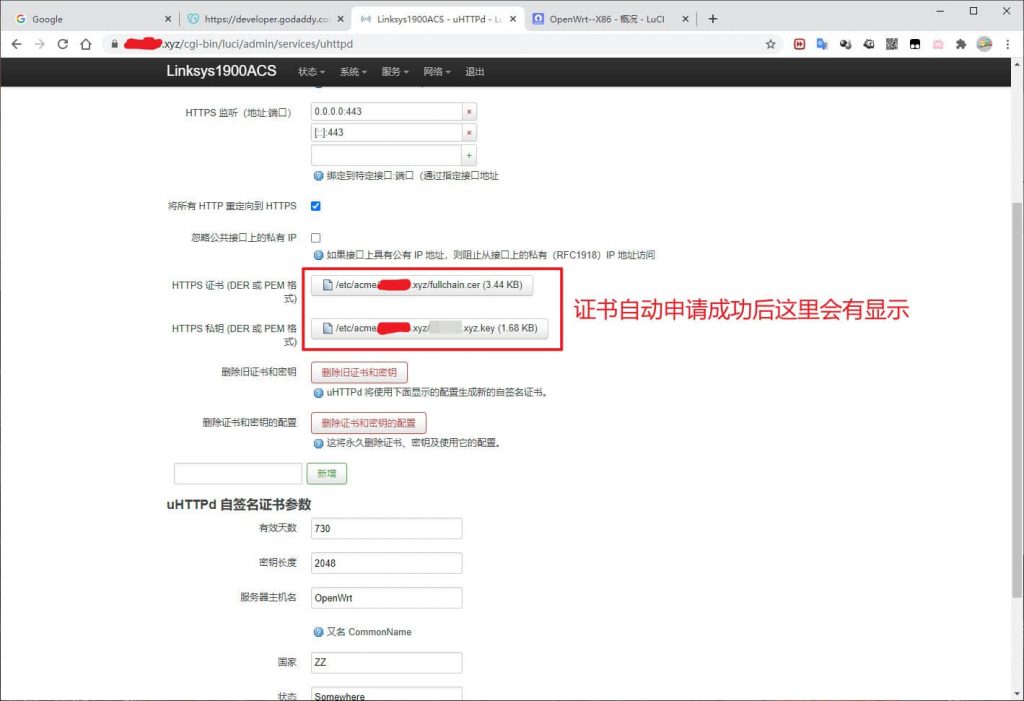This screenshot has width=1024, height=701.
Task: Focus the empty HTTPS listen address field
Action: point(387,155)
